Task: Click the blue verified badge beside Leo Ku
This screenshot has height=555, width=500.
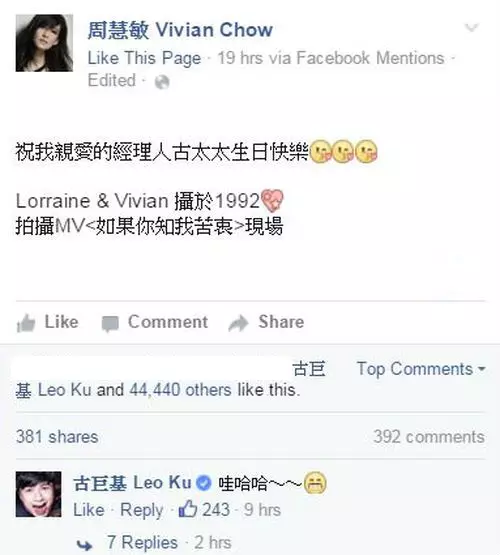Action: (203, 483)
